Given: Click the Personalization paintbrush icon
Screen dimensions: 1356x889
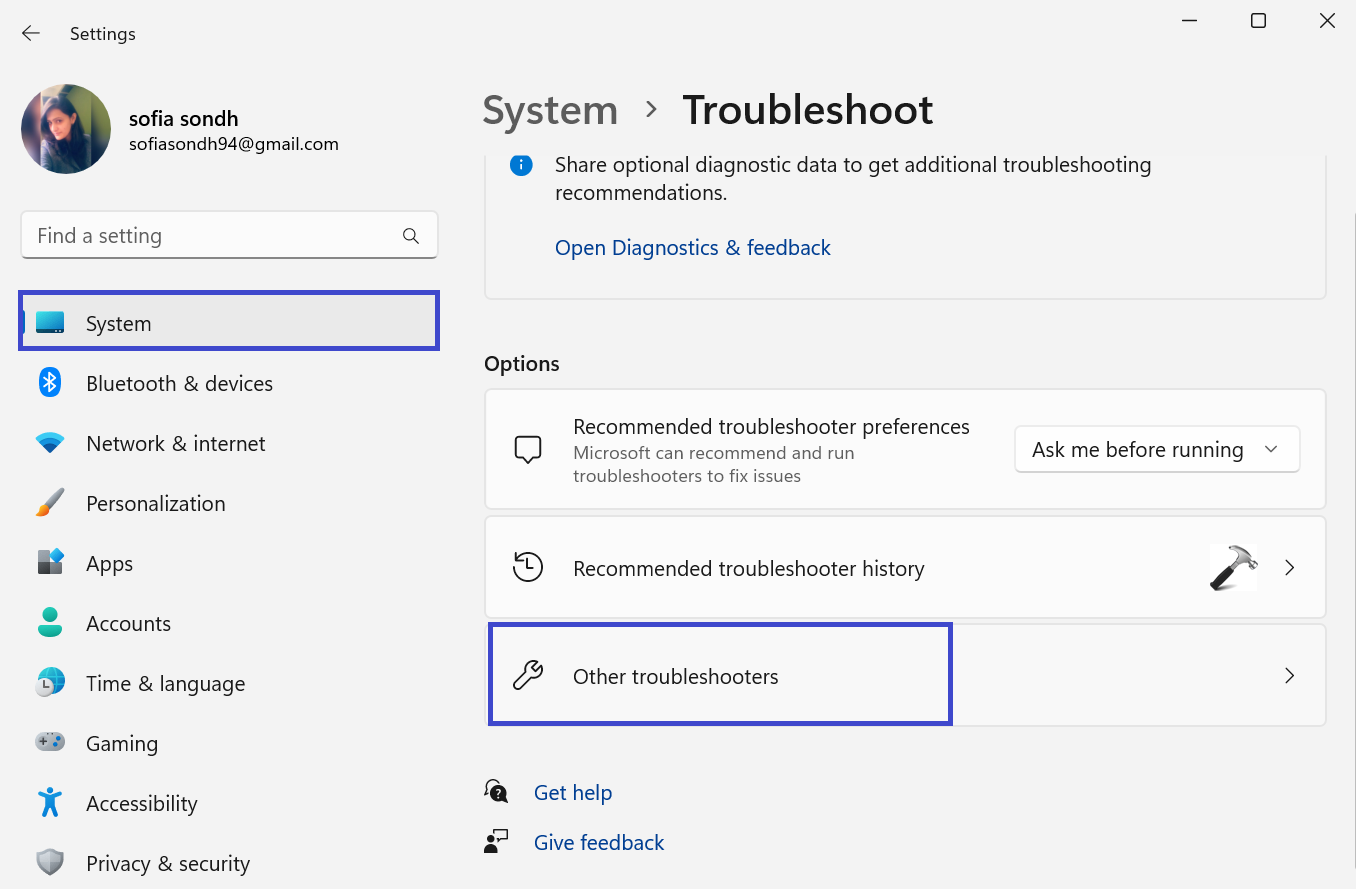Looking at the screenshot, I should [50, 503].
